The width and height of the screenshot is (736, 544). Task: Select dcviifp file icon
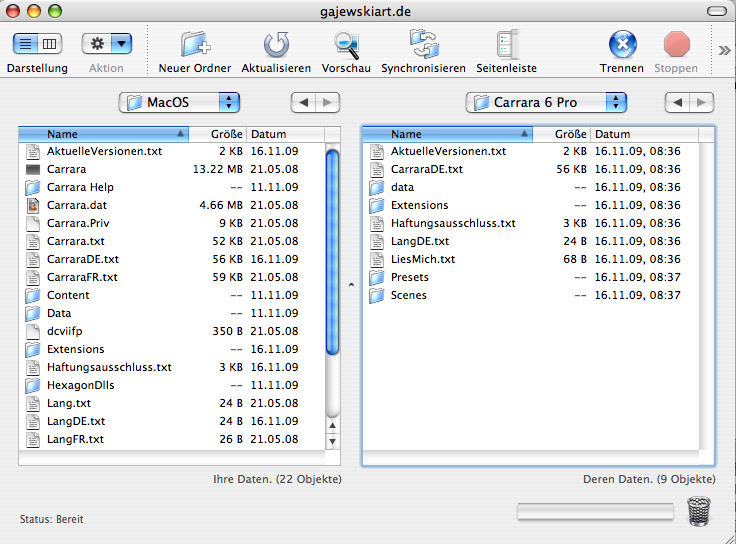coord(33,331)
